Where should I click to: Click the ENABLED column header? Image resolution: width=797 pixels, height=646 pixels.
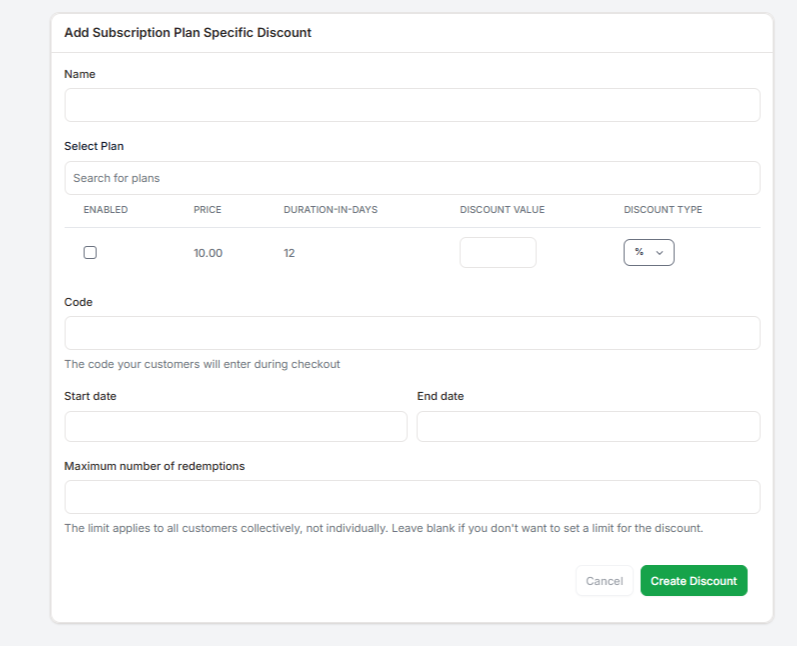(105, 210)
